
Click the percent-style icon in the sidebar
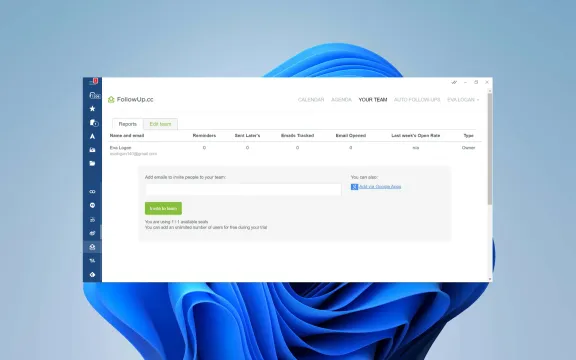point(93,261)
